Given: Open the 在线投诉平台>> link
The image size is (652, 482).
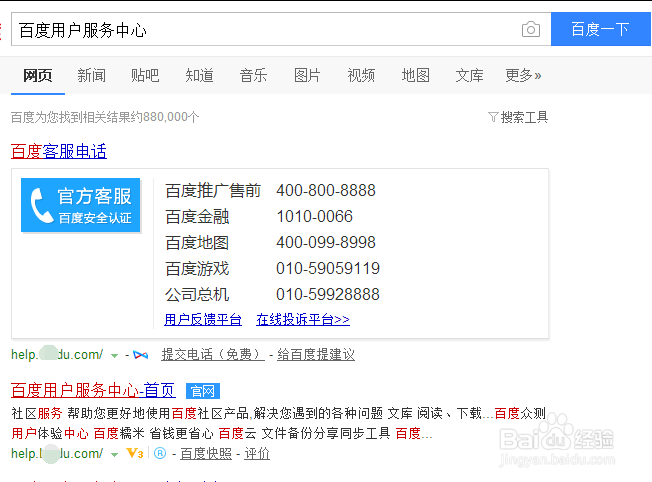Looking at the screenshot, I should click(303, 319).
